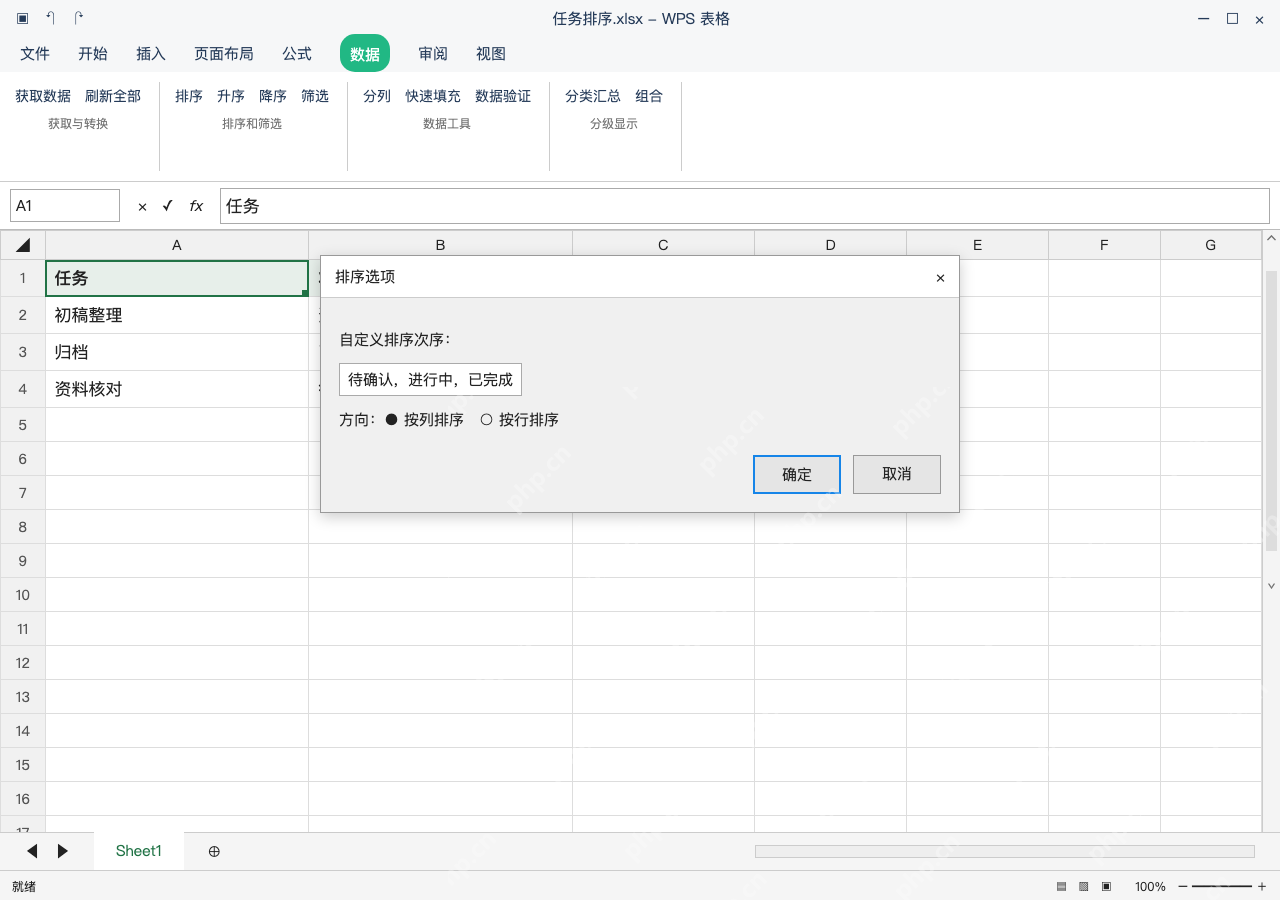
Task: Switch to the 插入 tab
Action: tap(151, 54)
